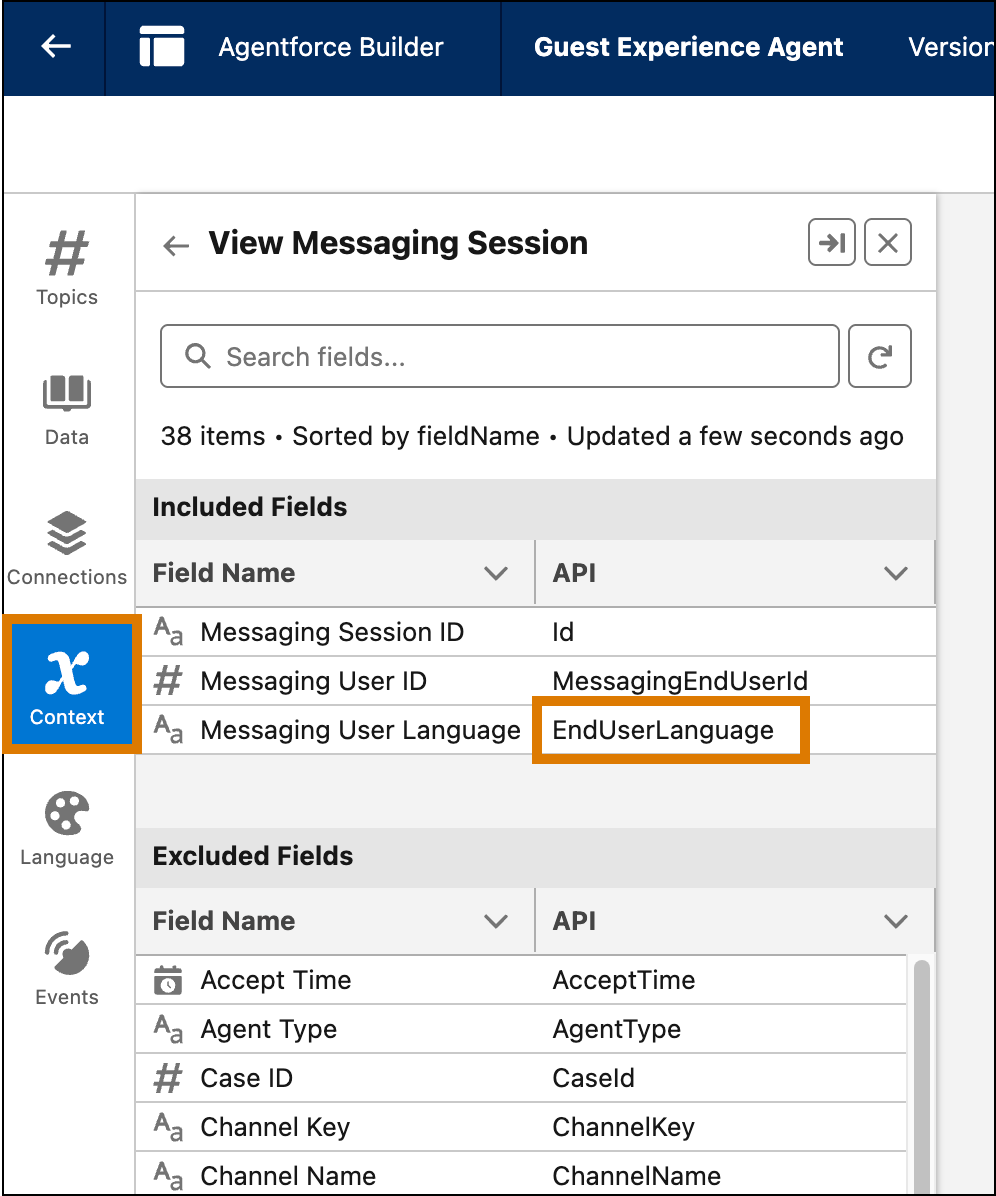Click the Agentforce Builder title
The height and width of the screenshot is (1196, 996).
[330, 47]
